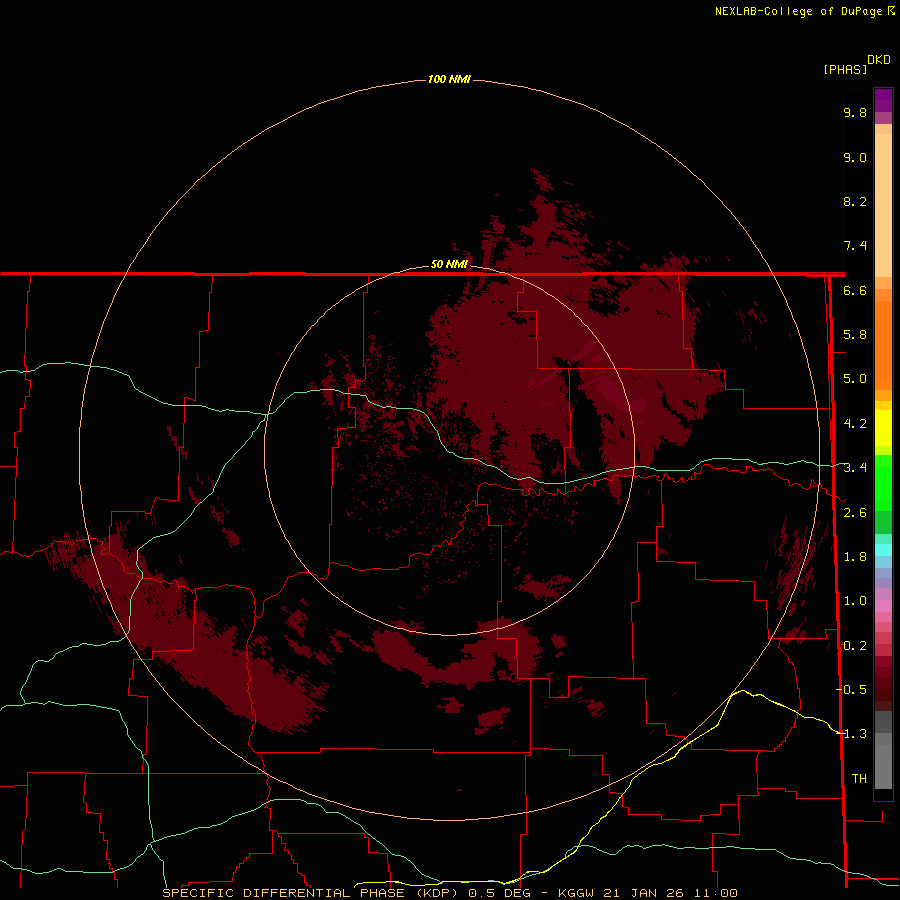Viewport: 900px width, 900px height.
Task: Click the 1.0 color scale value
Action: 855,601
